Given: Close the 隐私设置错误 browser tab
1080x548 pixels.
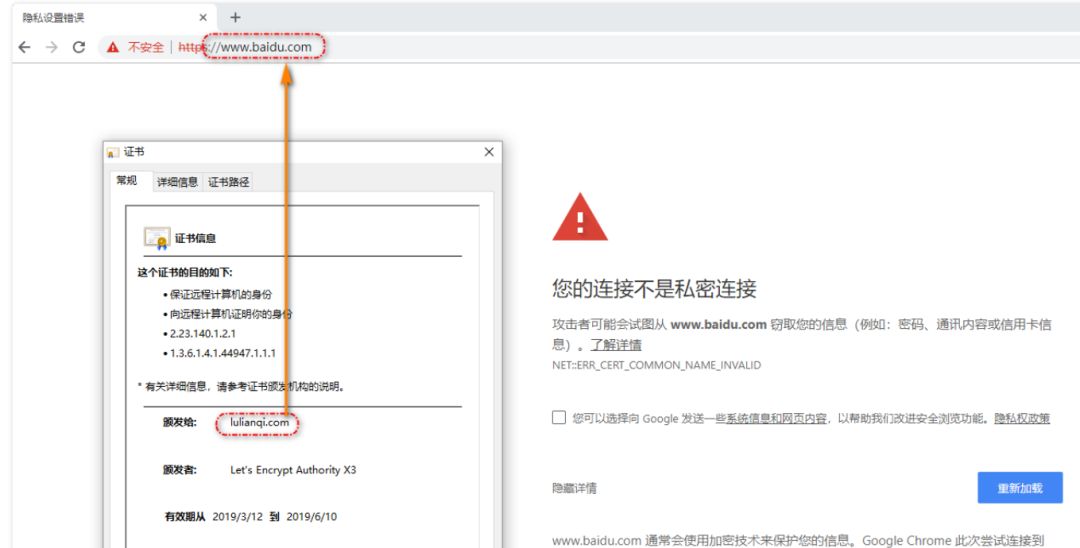Looking at the screenshot, I should coord(202,17).
